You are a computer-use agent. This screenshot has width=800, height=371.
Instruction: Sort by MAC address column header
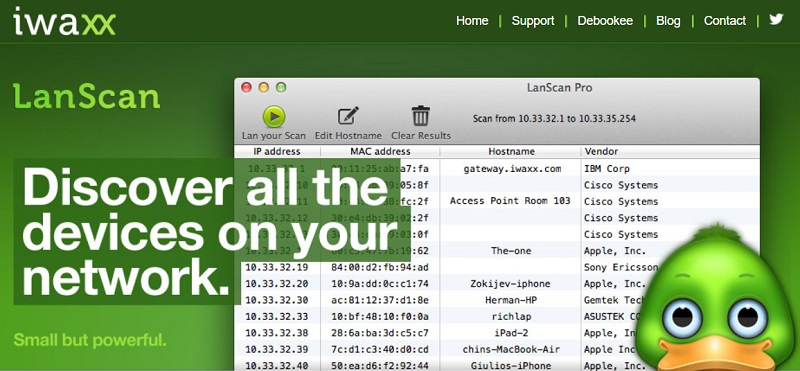pyautogui.click(x=380, y=152)
